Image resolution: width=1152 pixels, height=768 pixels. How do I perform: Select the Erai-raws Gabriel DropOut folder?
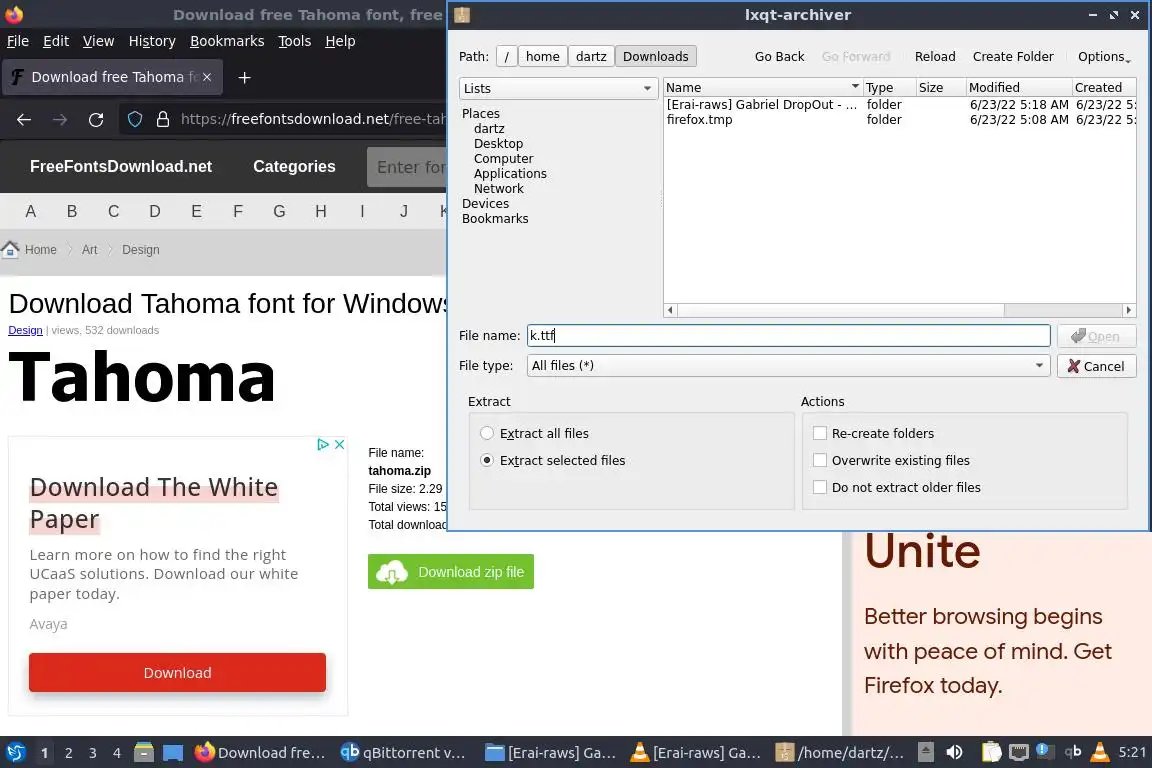click(899, 104)
